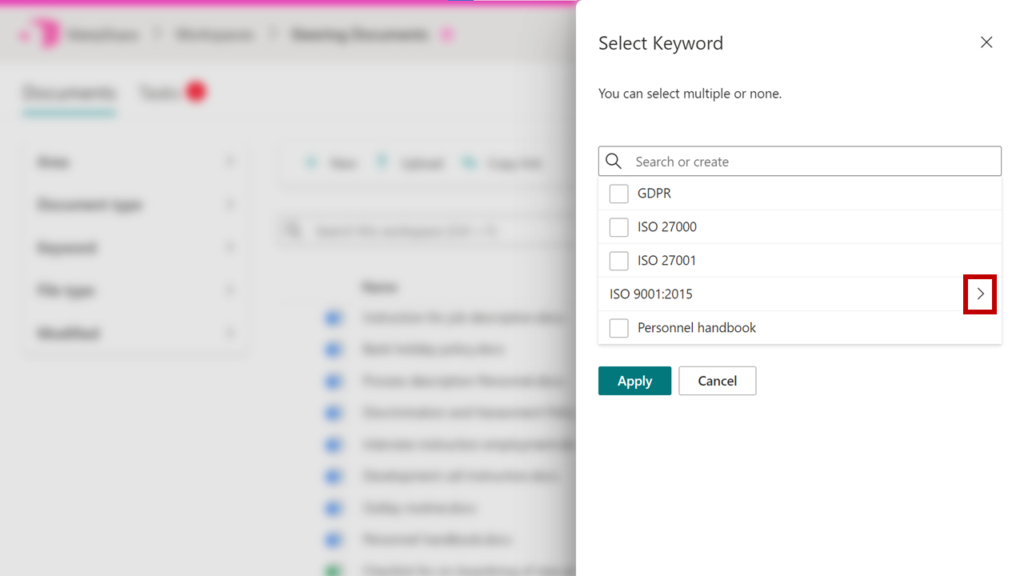Expand the Document types filter
Viewport: 1024px width, 576px height.
tap(230, 205)
